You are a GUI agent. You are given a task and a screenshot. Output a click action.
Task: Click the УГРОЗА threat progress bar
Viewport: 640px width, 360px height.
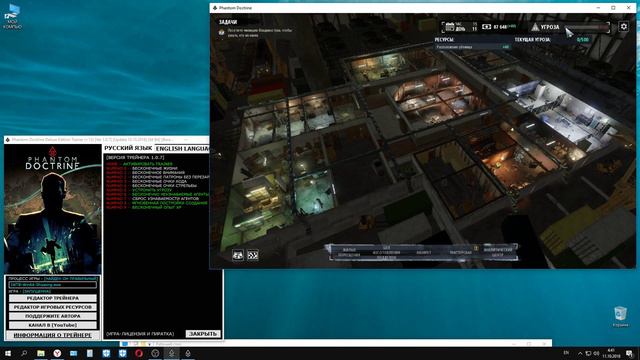tap(587, 27)
